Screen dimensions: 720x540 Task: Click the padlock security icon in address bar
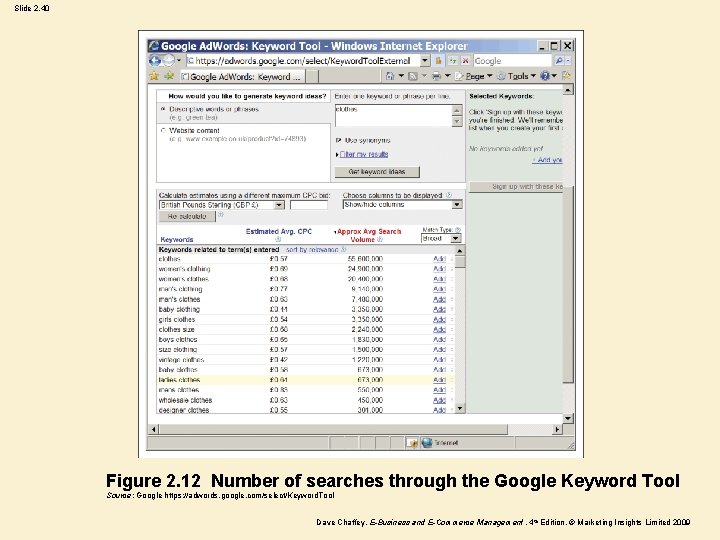438,61
